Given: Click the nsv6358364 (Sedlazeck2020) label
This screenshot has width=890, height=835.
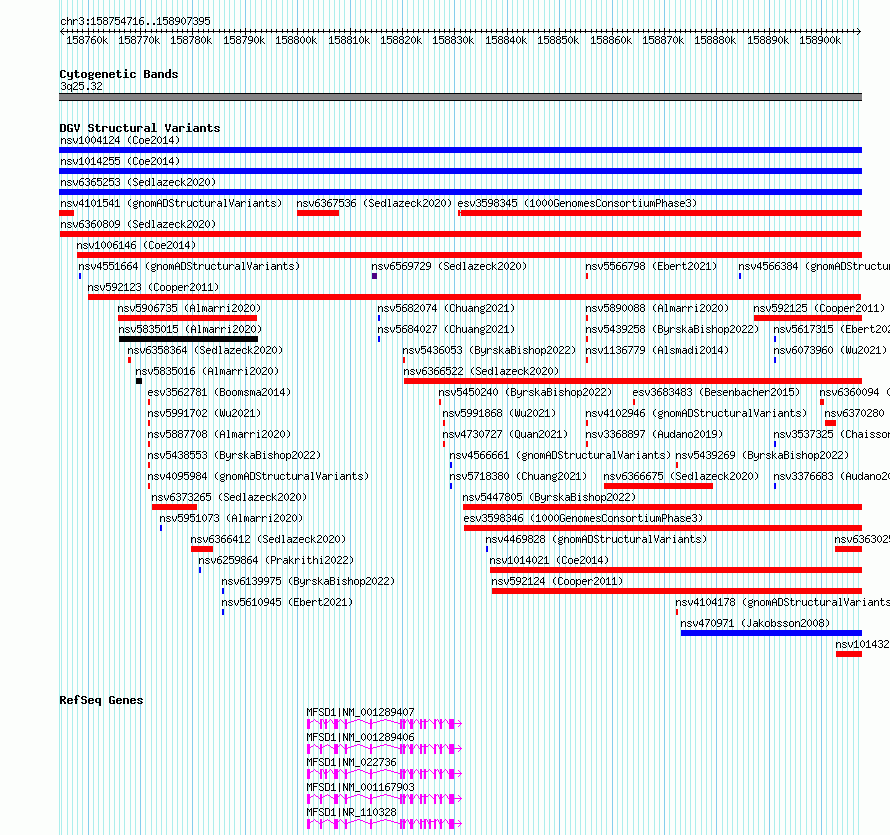Looking at the screenshot, I should (205, 350).
